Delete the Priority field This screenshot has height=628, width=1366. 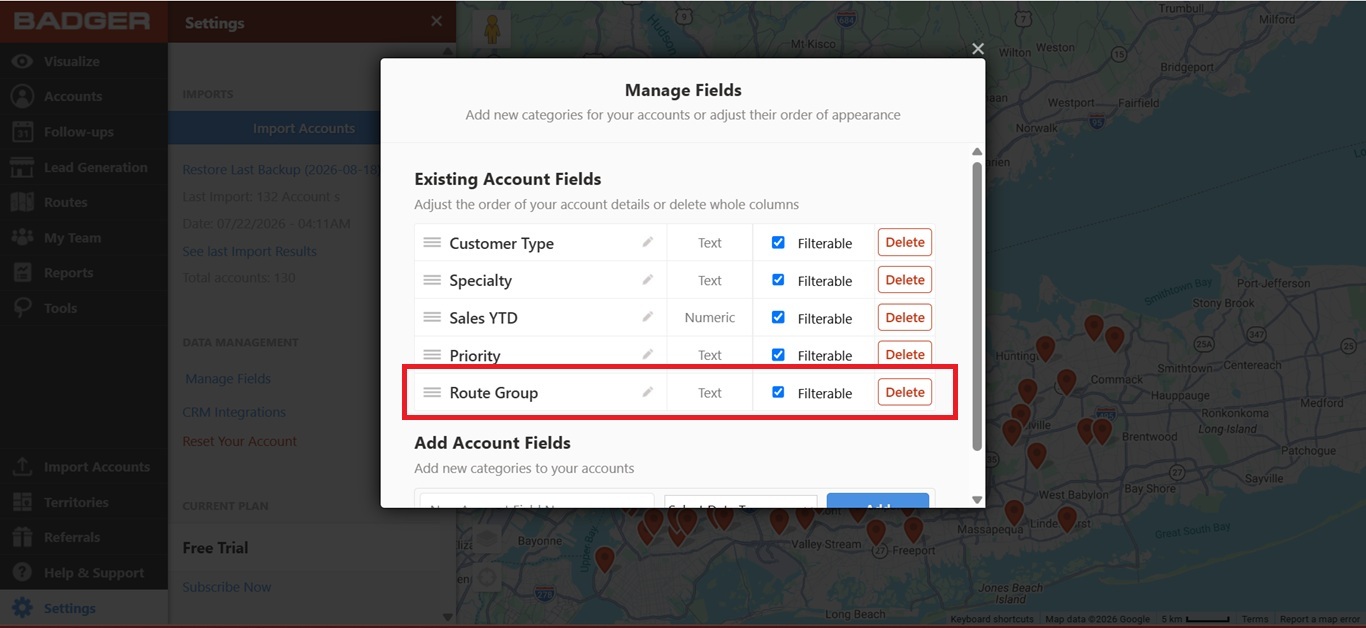[905, 353]
